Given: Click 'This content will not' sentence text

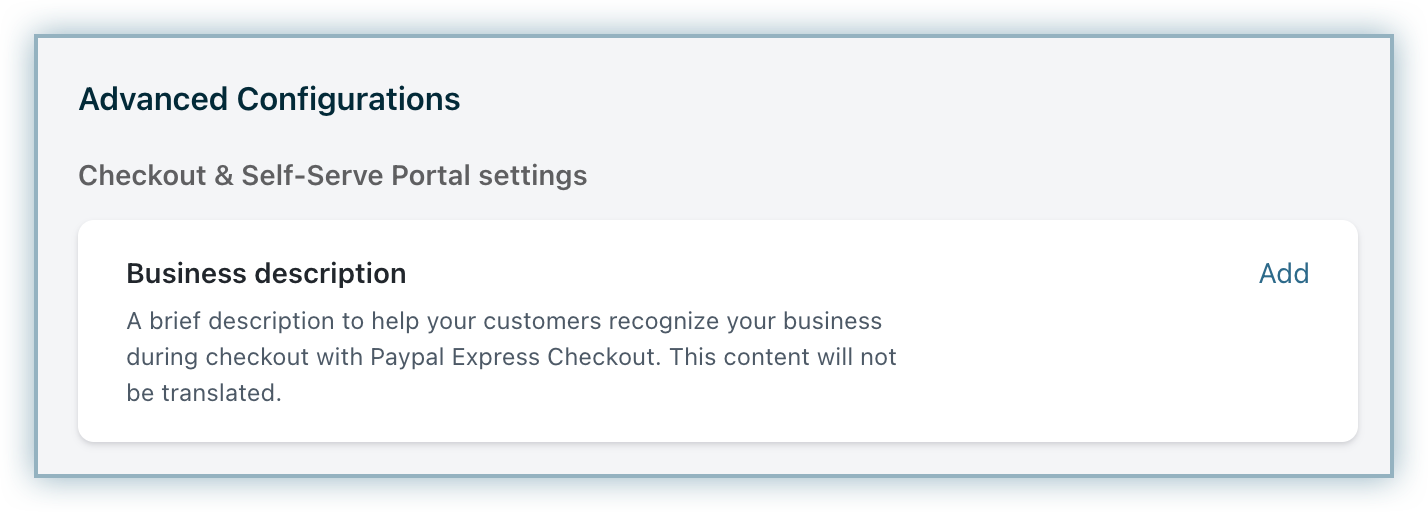Looking at the screenshot, I should (783, 358).
